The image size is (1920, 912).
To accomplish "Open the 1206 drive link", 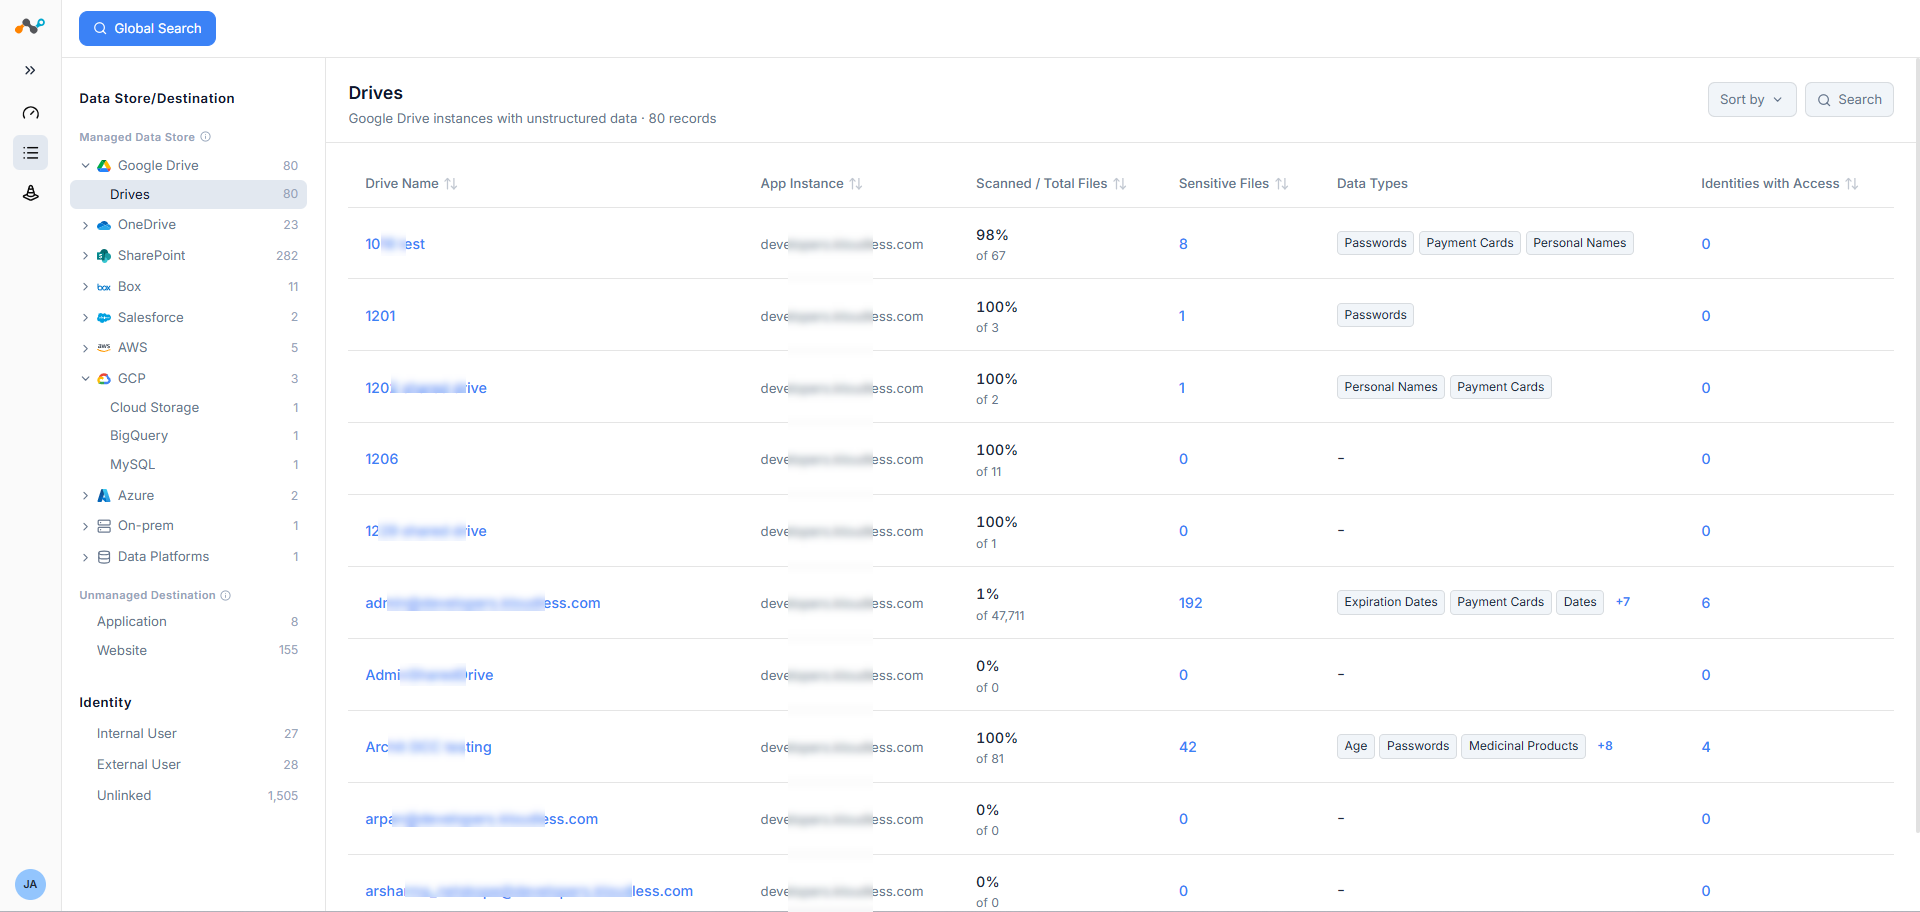I will [381, 459].
